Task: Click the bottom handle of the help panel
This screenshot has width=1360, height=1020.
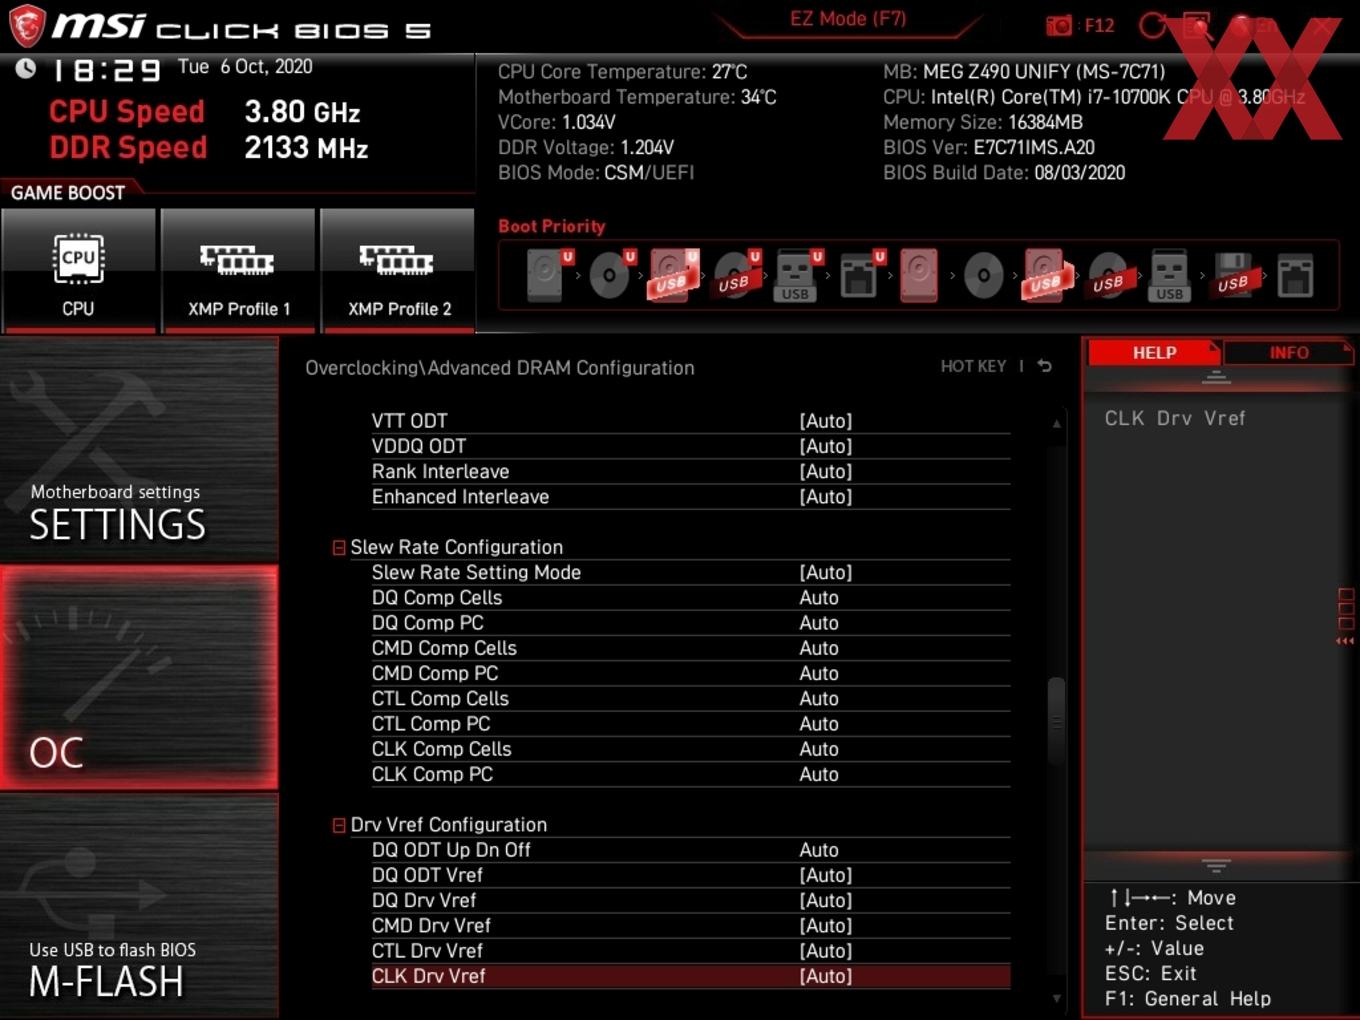Action: point(1216,865)
